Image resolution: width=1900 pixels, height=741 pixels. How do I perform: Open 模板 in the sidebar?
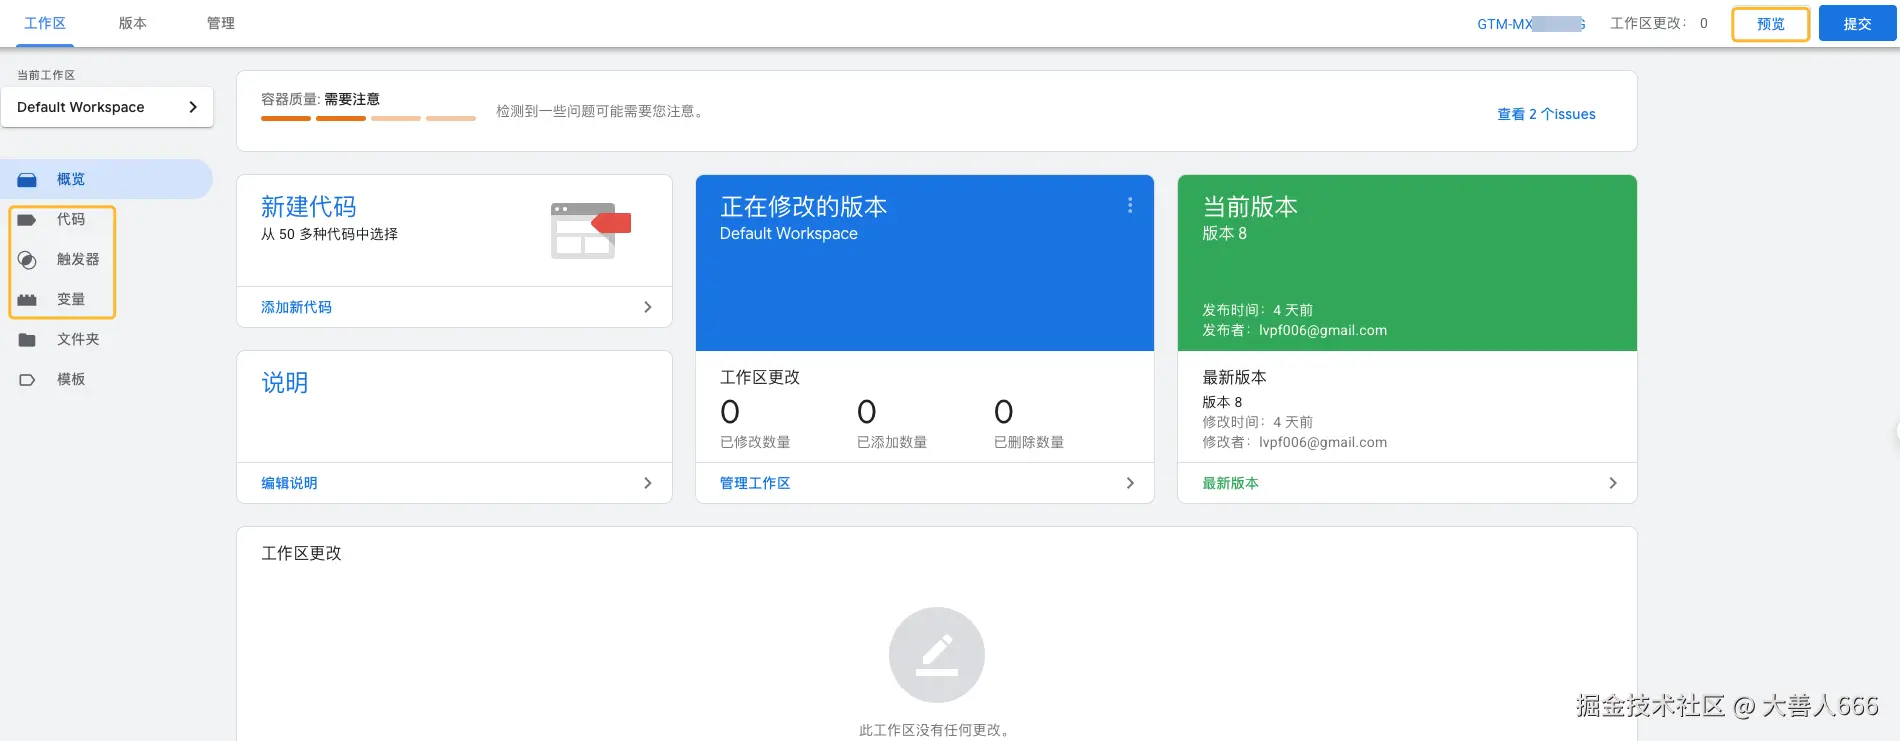click(x=71, y=379)
